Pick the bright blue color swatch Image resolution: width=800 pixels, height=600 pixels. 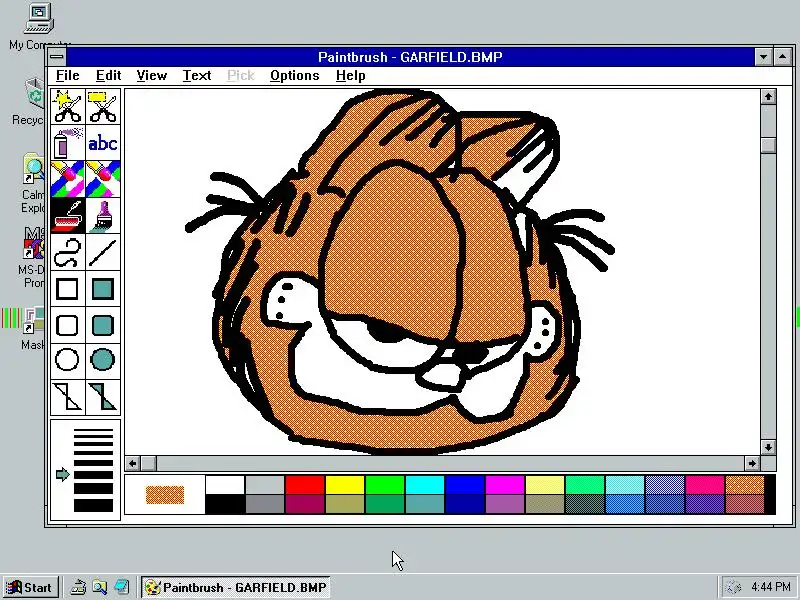pyautogui.click(x=465, y=485)
